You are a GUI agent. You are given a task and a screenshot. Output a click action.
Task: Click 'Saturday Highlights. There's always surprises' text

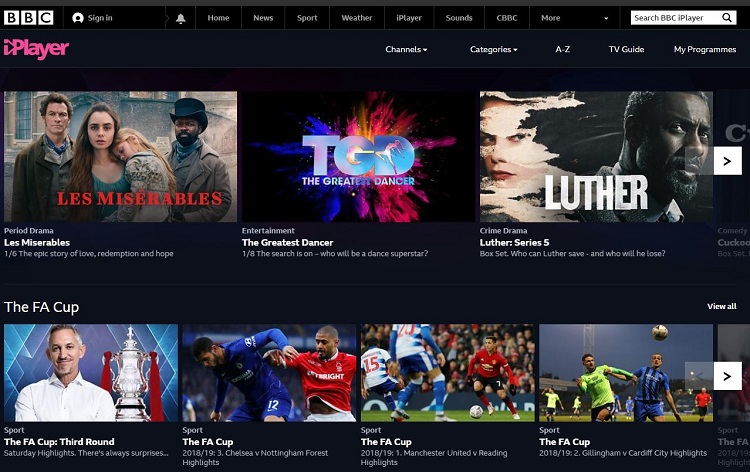click(x=86, y=453)
